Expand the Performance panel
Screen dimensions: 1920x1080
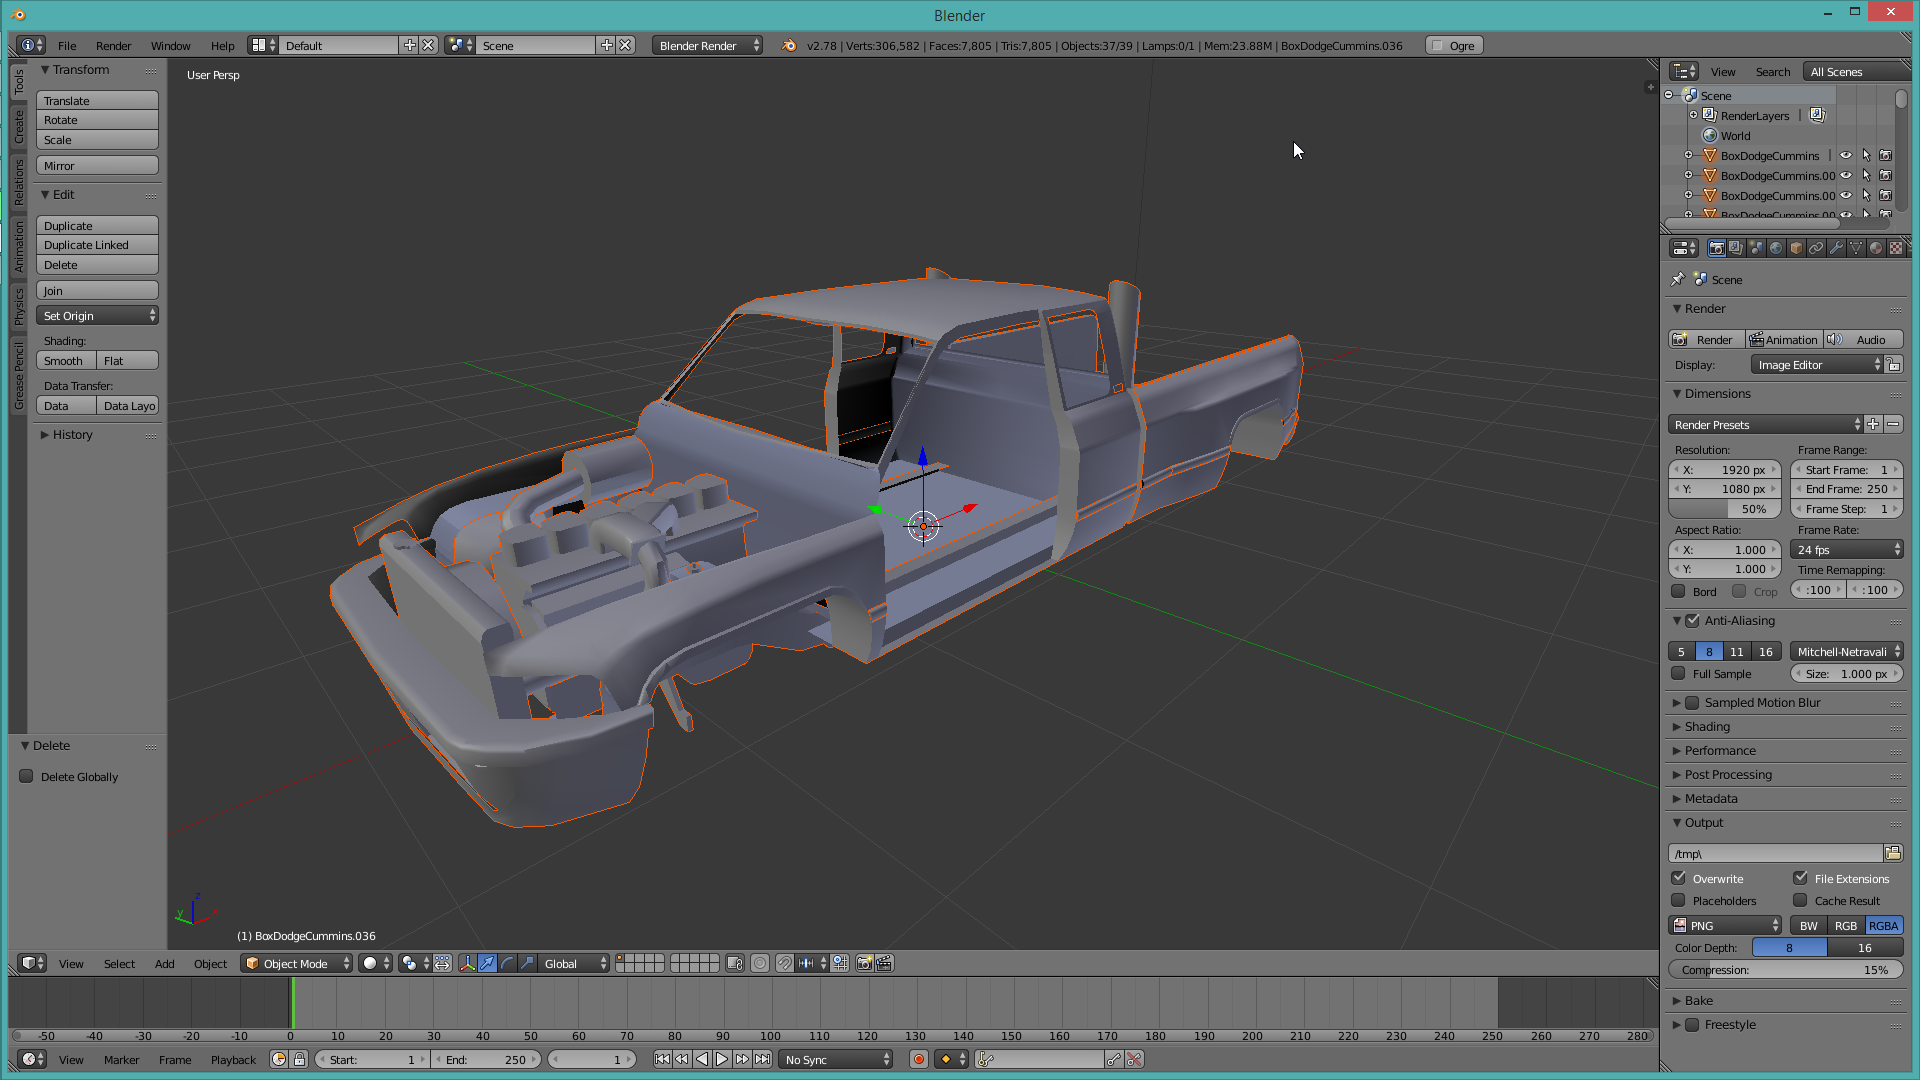pyautogui.click(x=1720, y=750)
